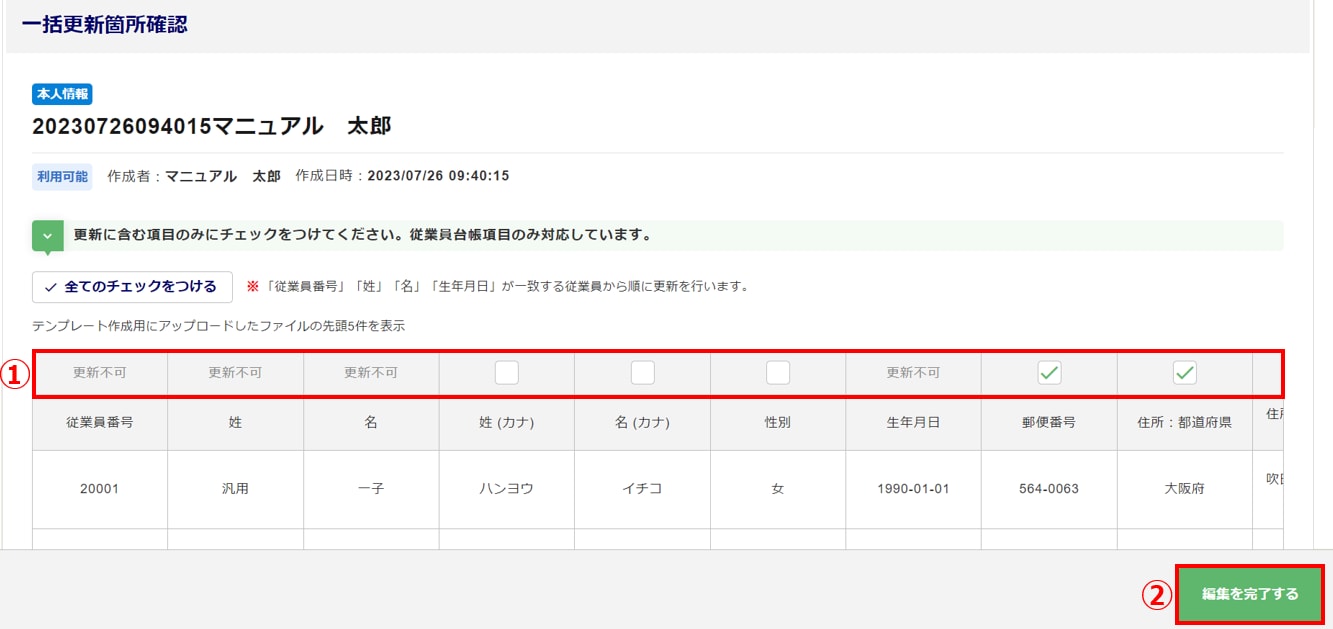Click the 更新不可 label above 生年月日
1333x629 pixels.
(x=913, y=372)
